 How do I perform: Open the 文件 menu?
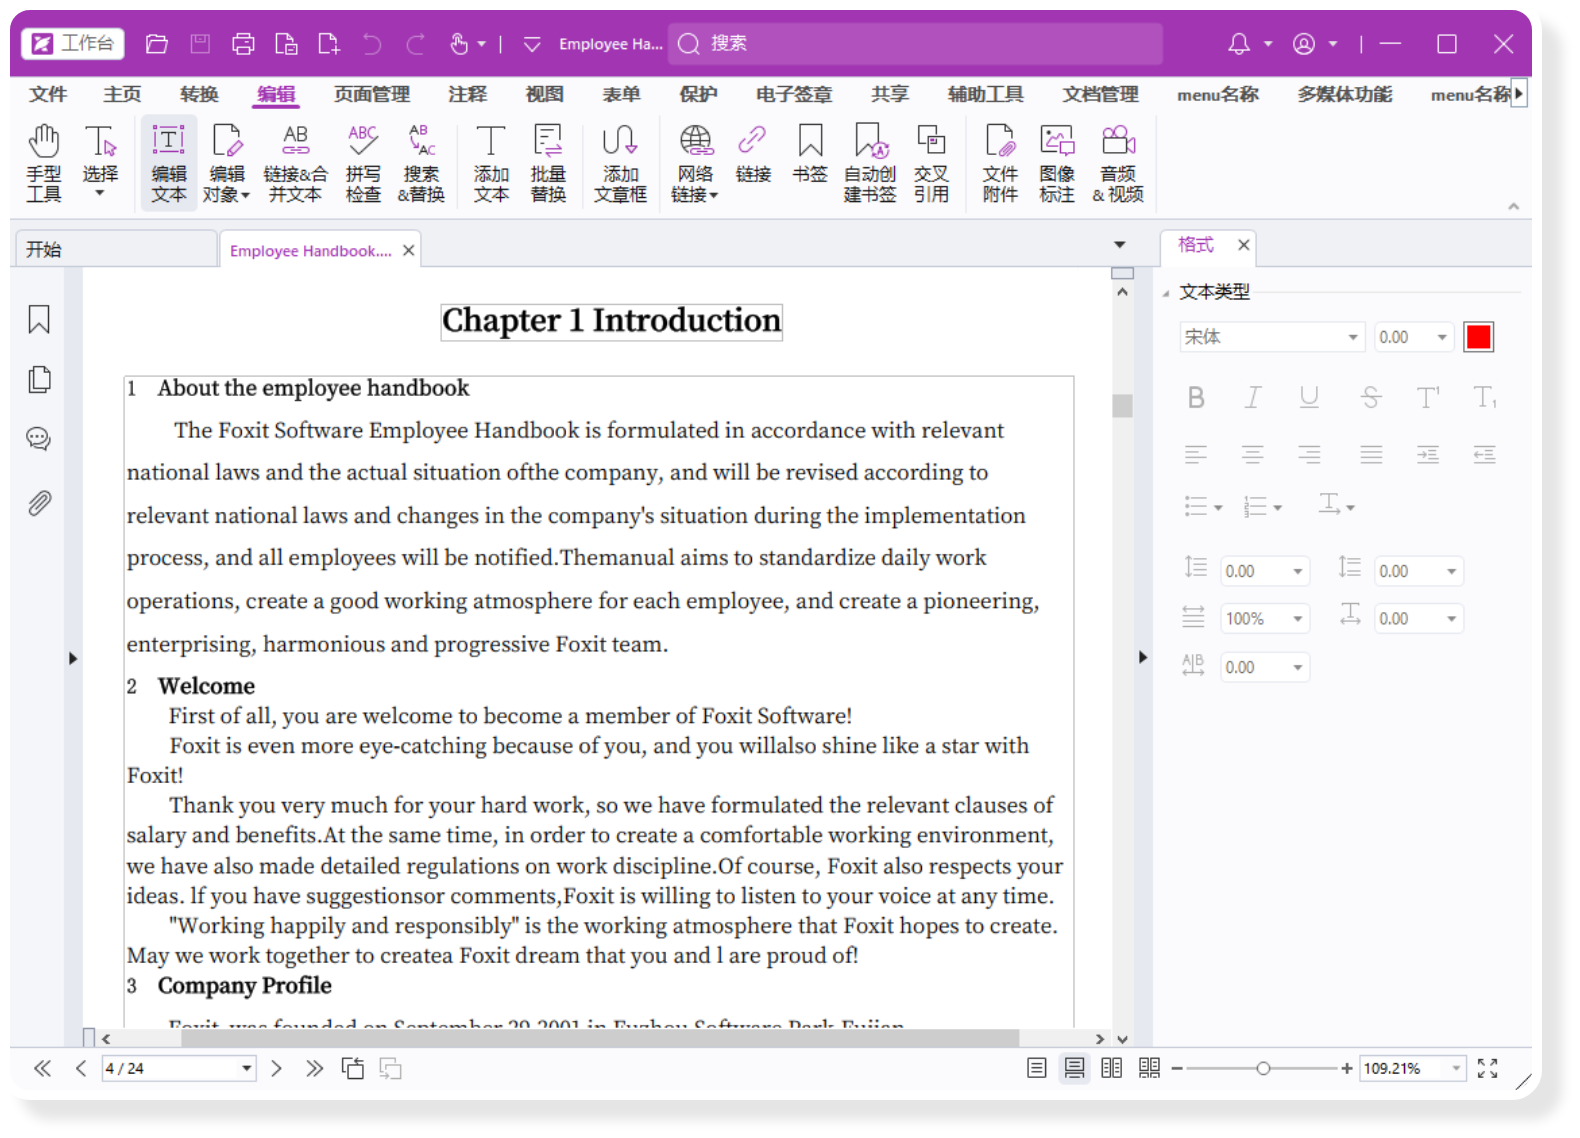point(48,94)
